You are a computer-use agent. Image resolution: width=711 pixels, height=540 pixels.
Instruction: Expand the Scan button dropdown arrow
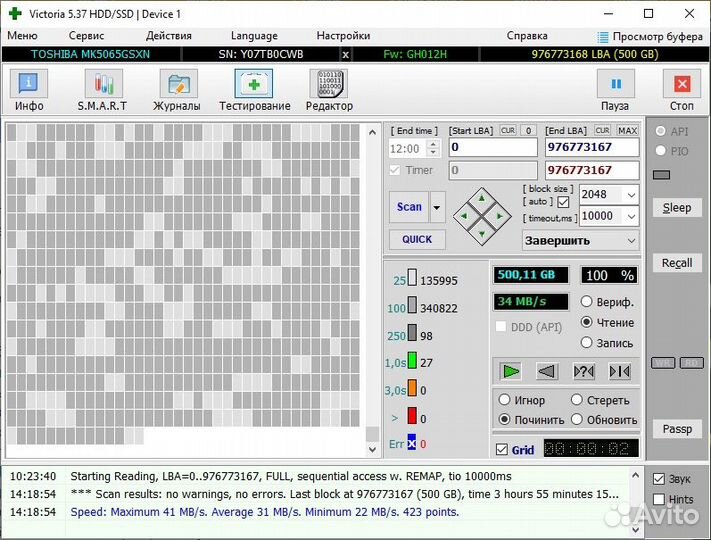pyautogui.click(x=437, y=207)
